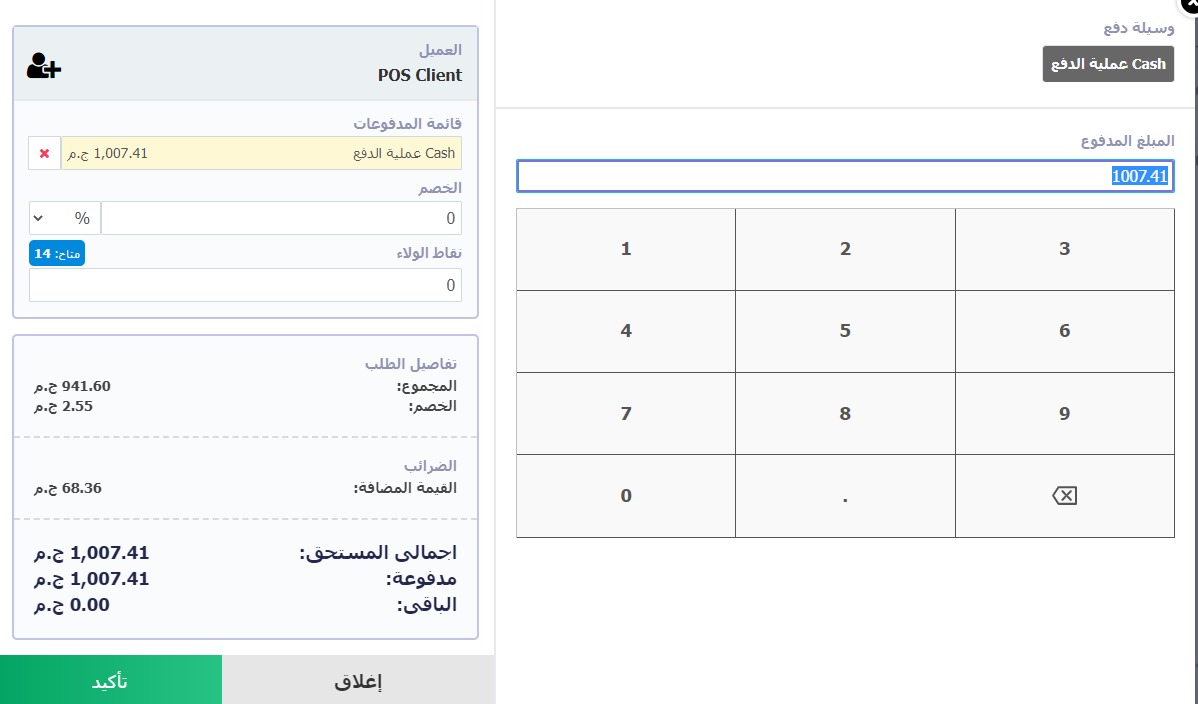This screenshot has width=1198, height=704.
Task: Confirm payment with the green تأكيد button
Action: (x=111, y=680)
